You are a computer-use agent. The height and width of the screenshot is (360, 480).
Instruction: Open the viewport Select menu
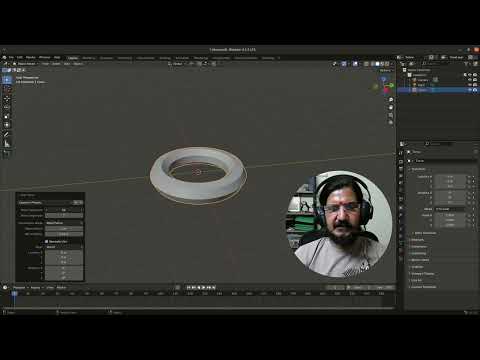(x=56, y=64)
